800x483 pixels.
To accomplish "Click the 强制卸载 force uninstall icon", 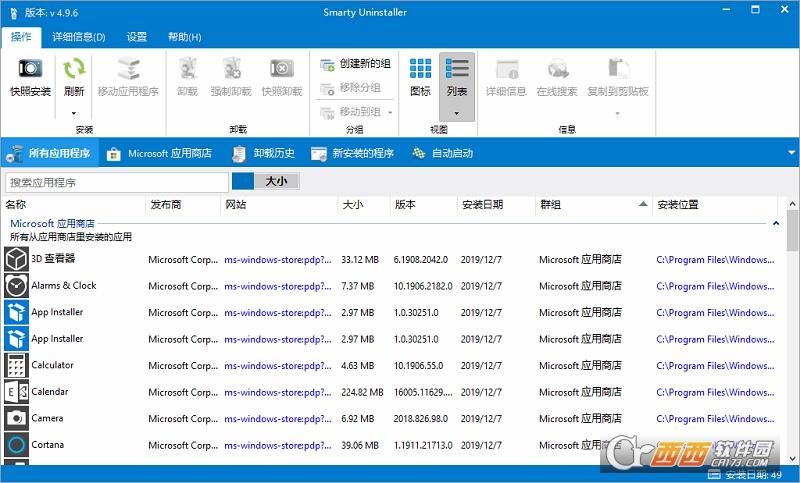I will [x=231, y=68].
